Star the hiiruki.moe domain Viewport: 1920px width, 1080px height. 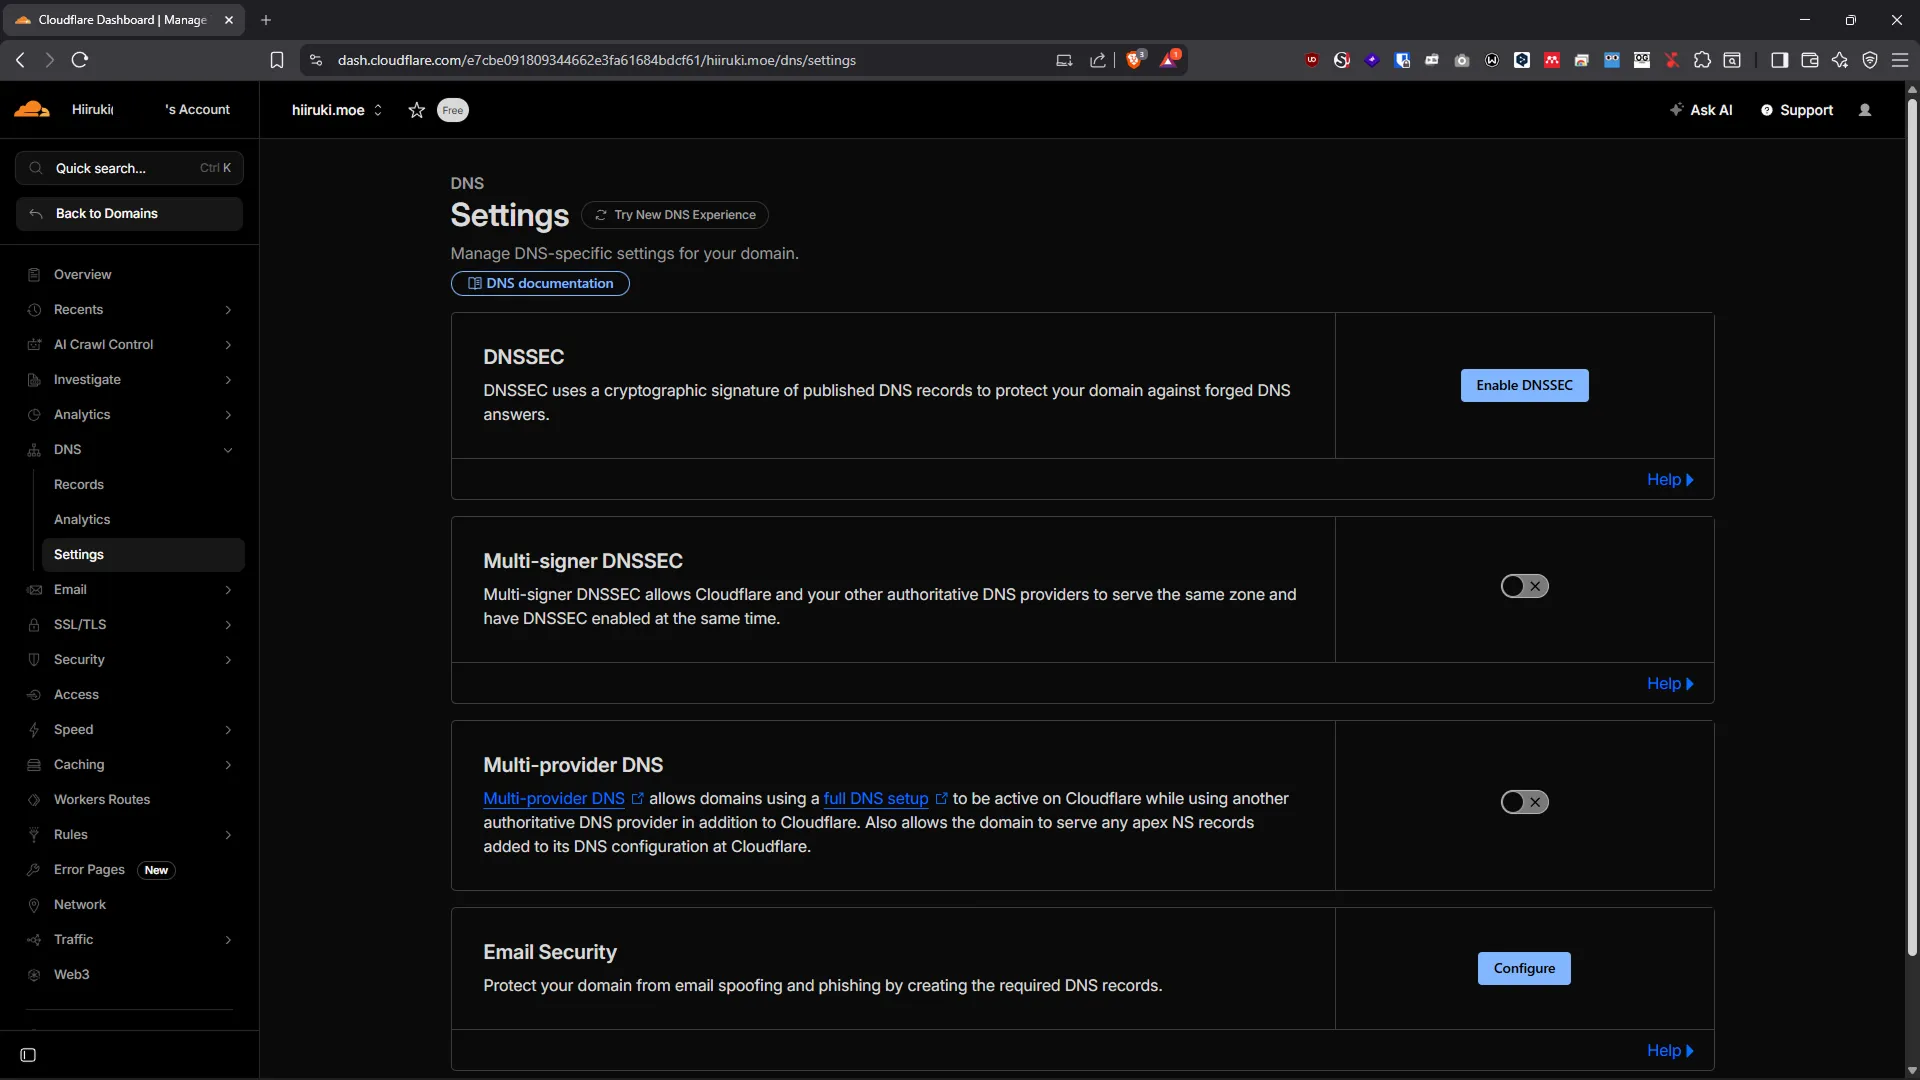point(417,110)
